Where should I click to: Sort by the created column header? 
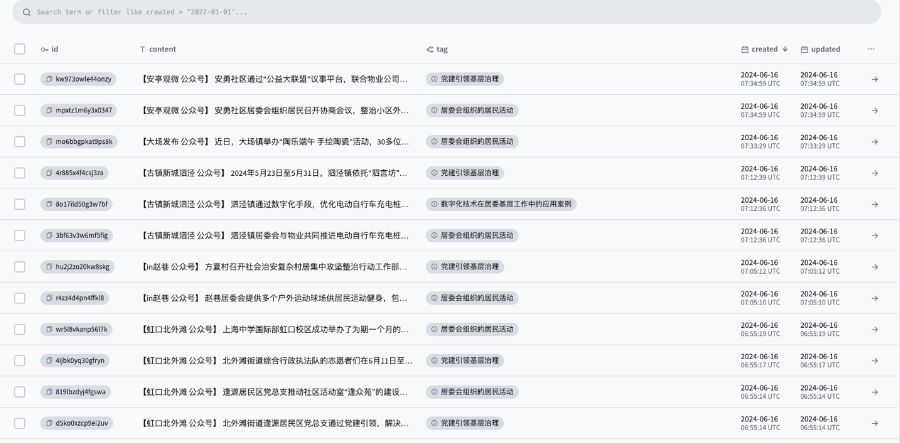pos(765,49)
